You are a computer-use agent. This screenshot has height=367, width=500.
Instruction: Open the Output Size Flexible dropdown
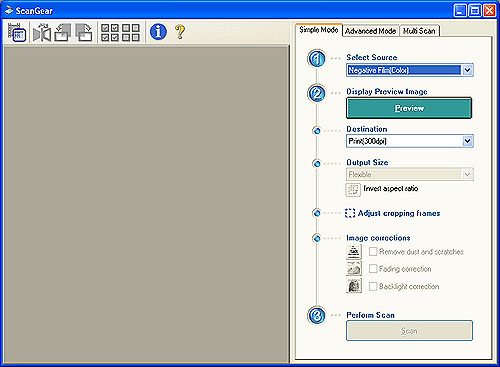(410, 174)
